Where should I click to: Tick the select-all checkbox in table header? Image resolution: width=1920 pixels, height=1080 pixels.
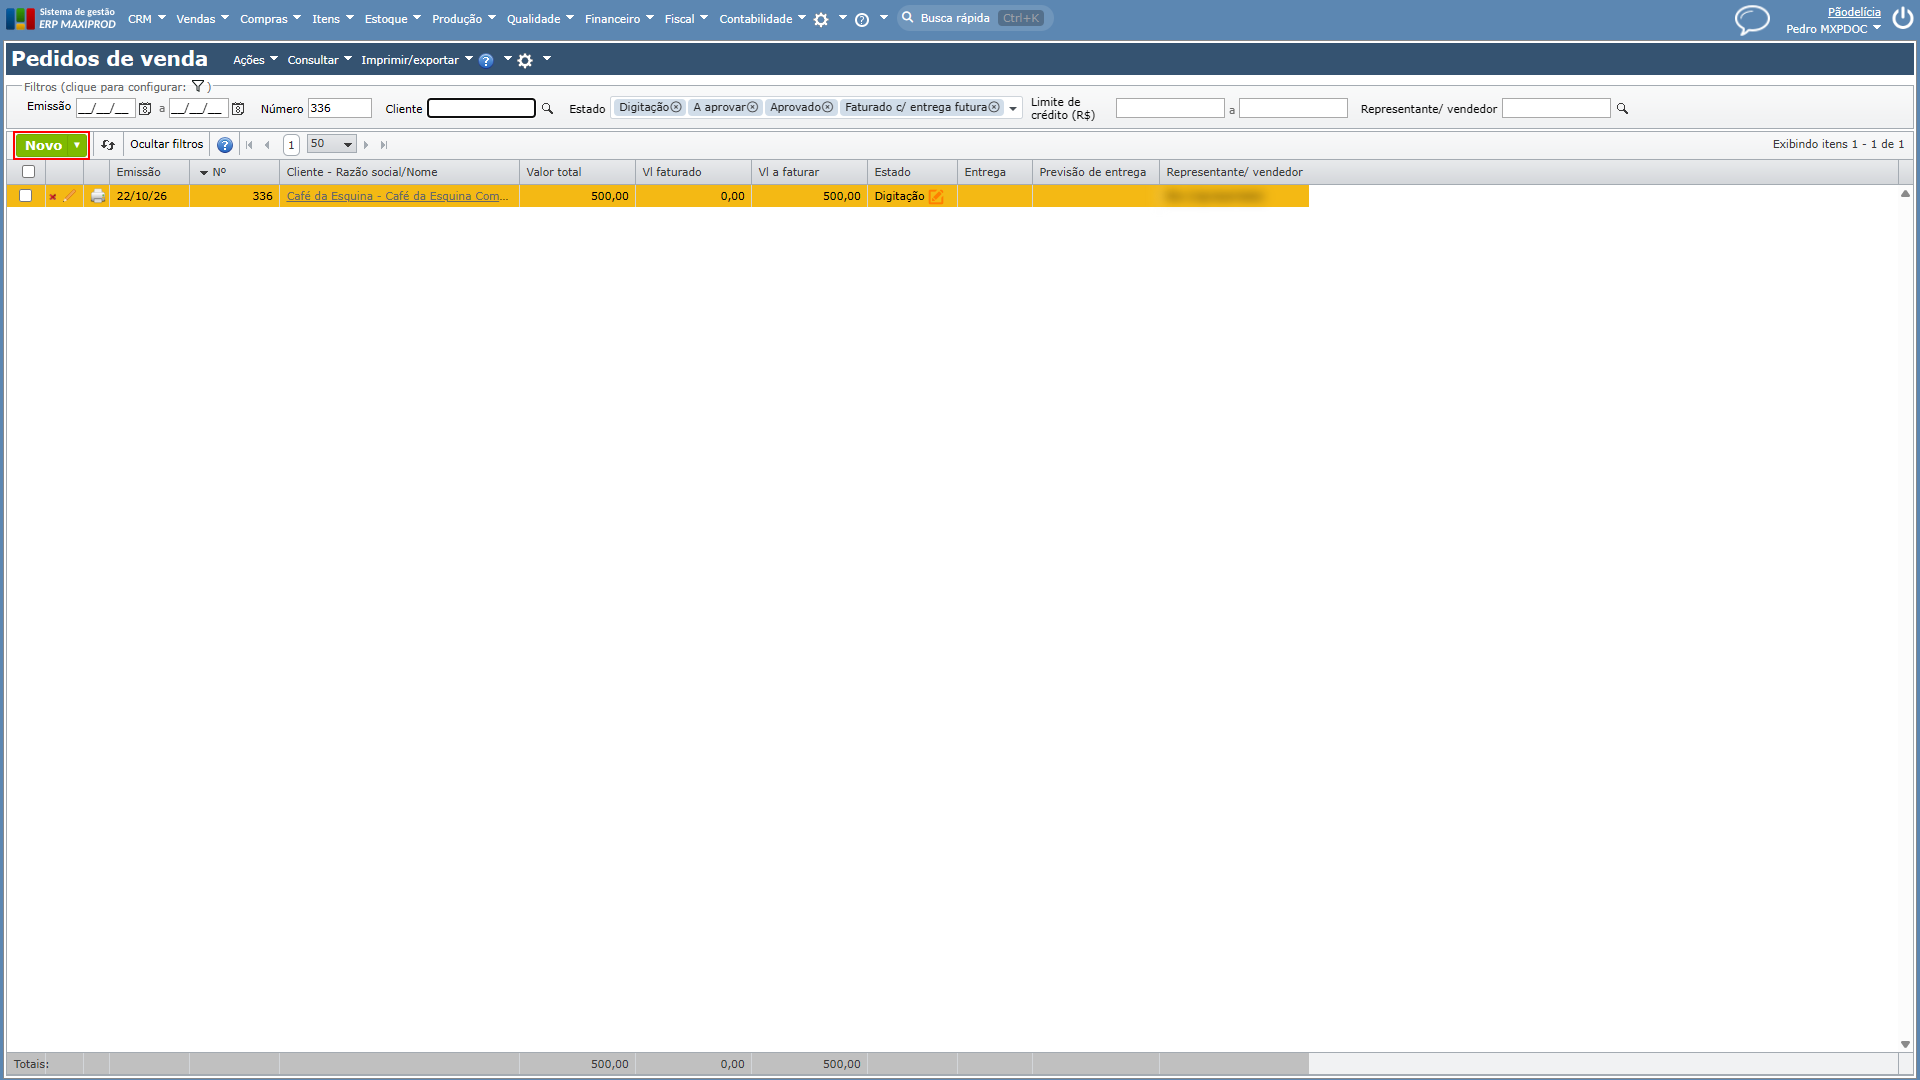(28, 172)
